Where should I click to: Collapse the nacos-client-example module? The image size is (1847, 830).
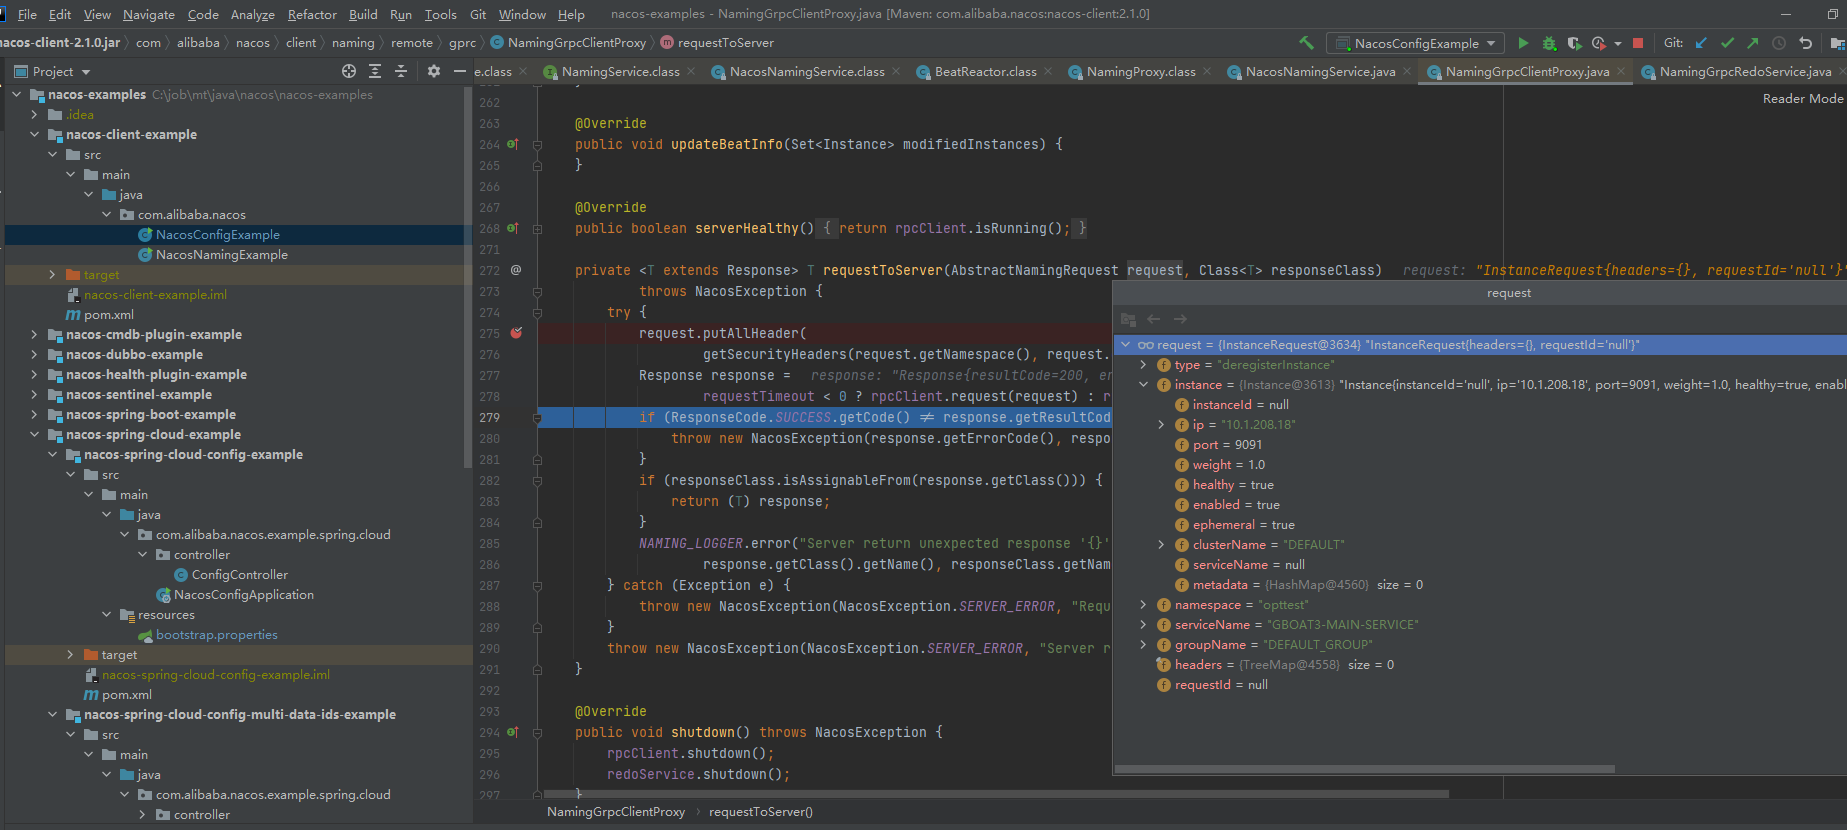coord(34,135)
